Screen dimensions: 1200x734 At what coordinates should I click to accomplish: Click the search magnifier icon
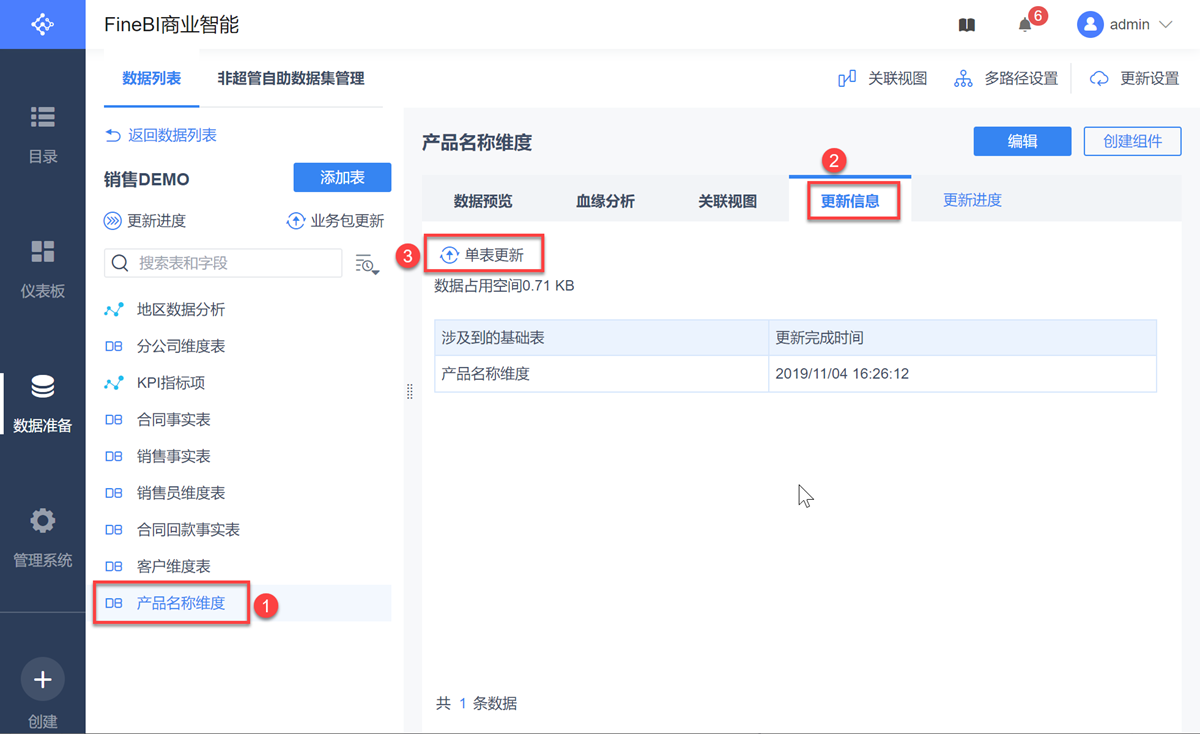click(x=120, y=263)
